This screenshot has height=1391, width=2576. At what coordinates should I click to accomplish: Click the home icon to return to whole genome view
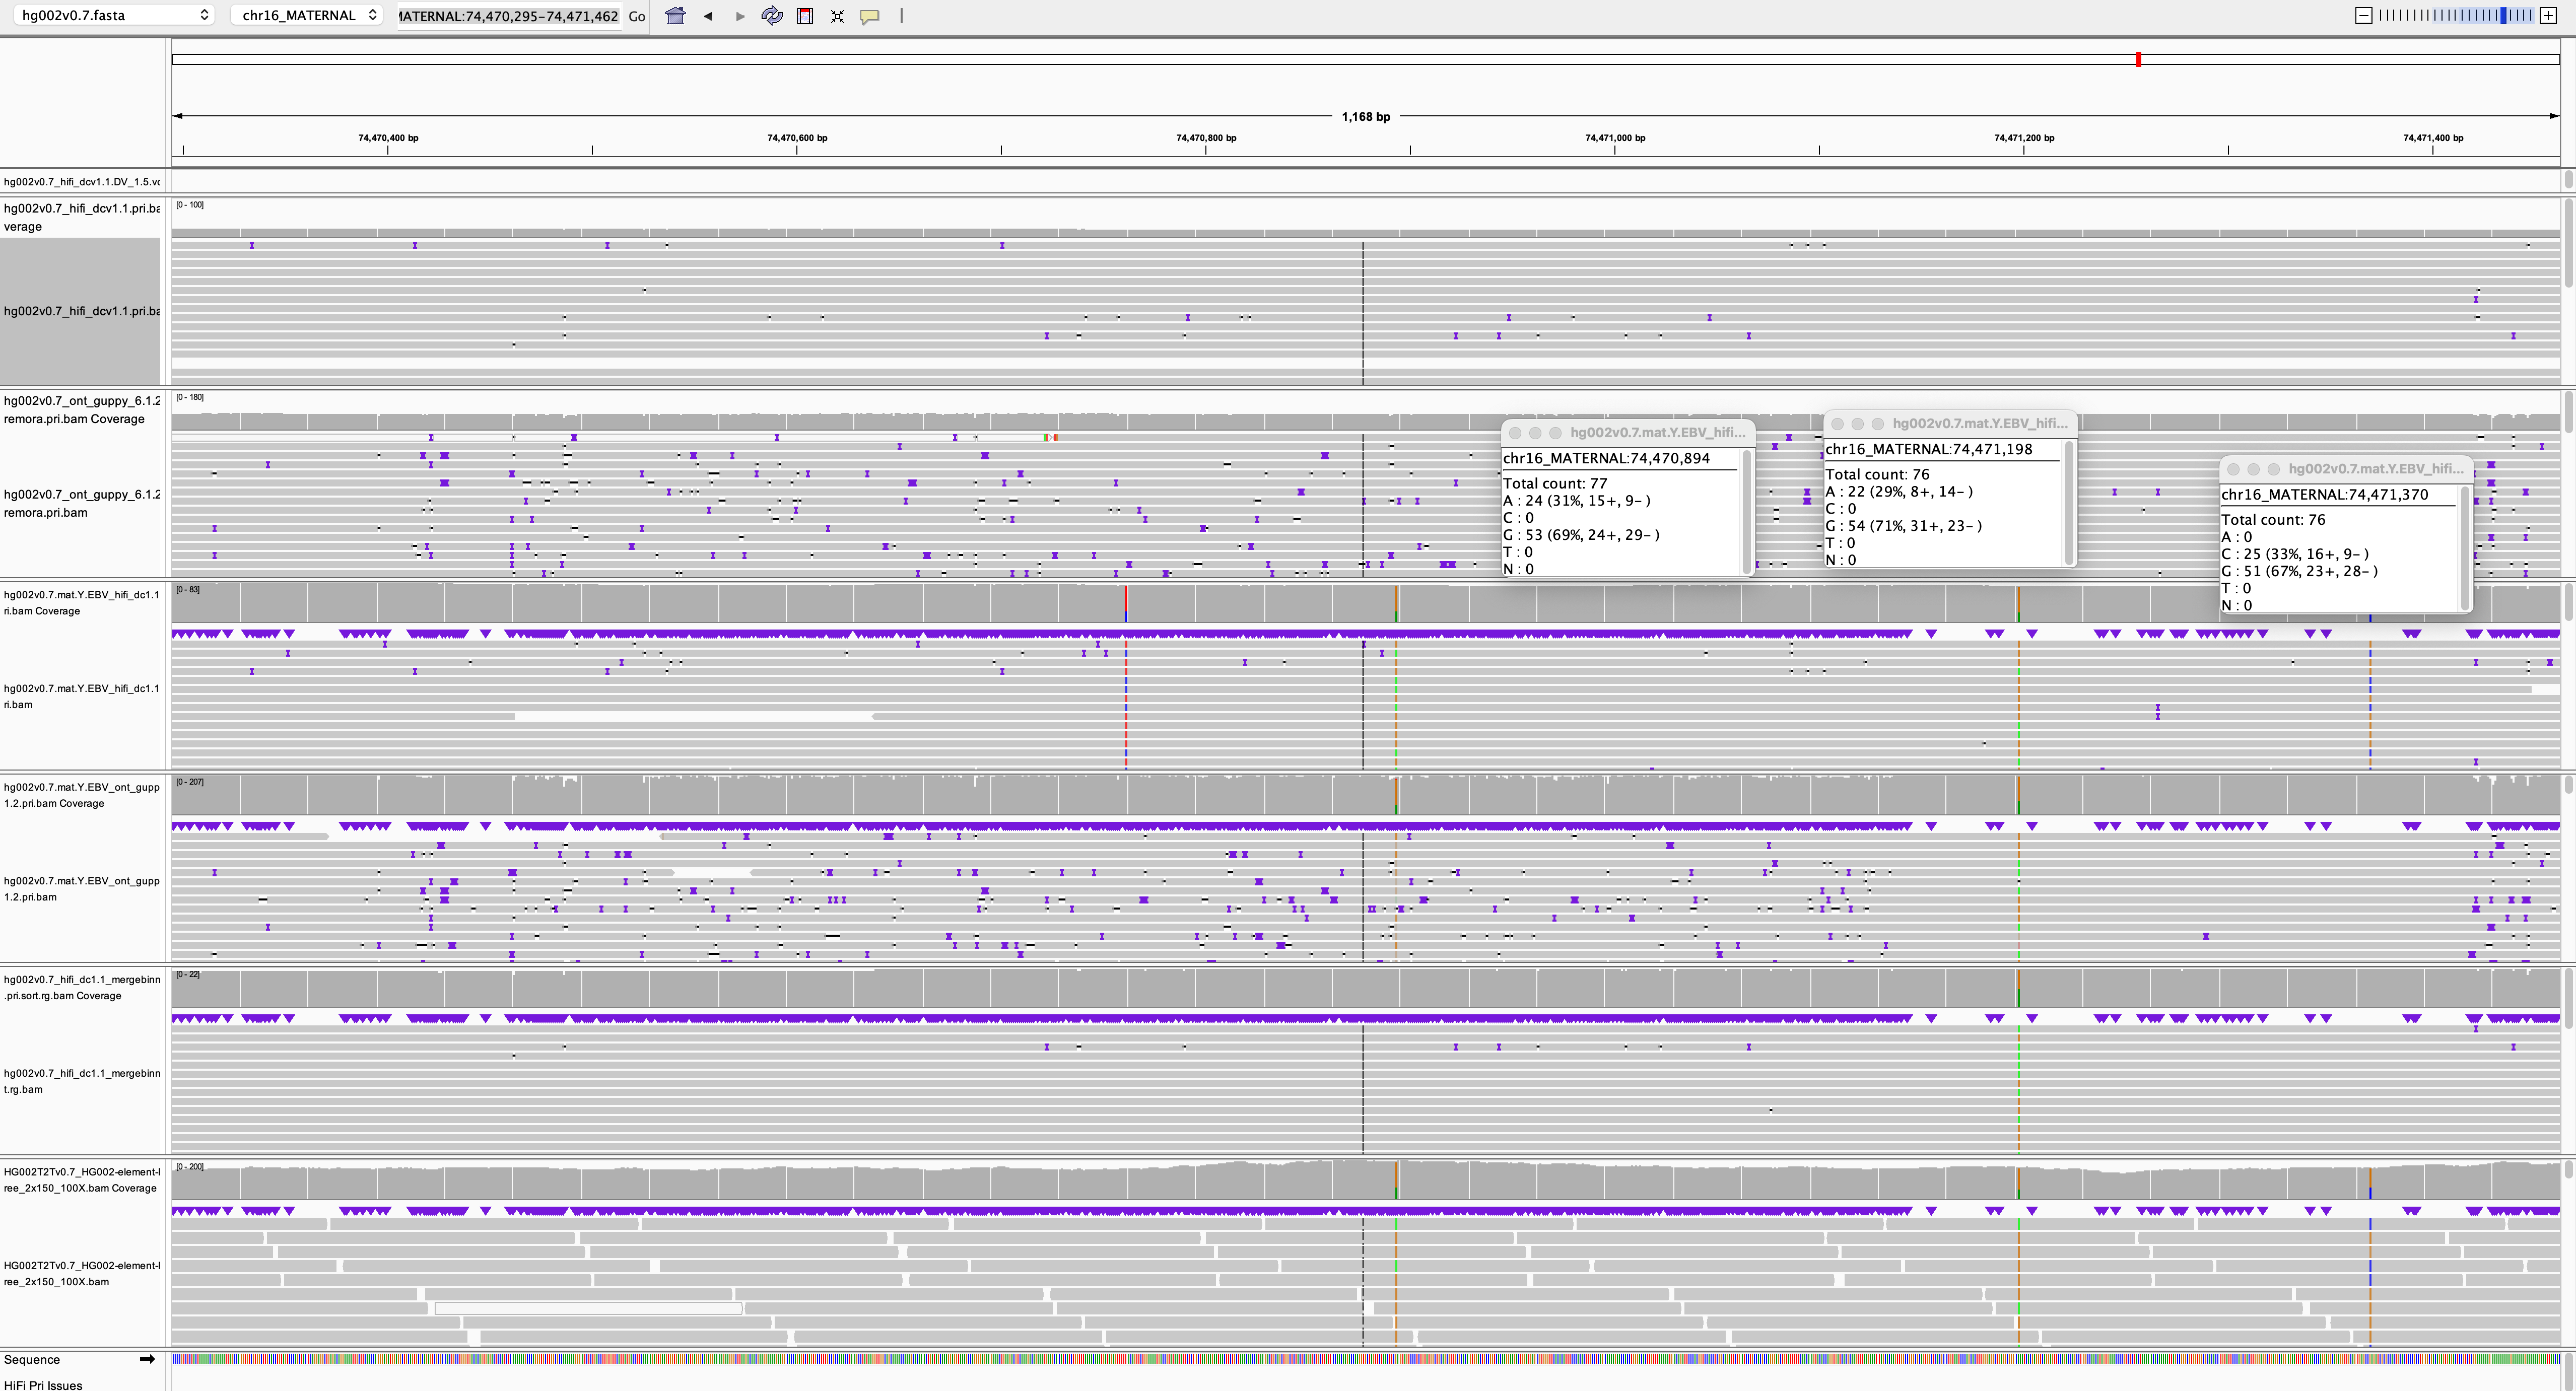(676, 15)
